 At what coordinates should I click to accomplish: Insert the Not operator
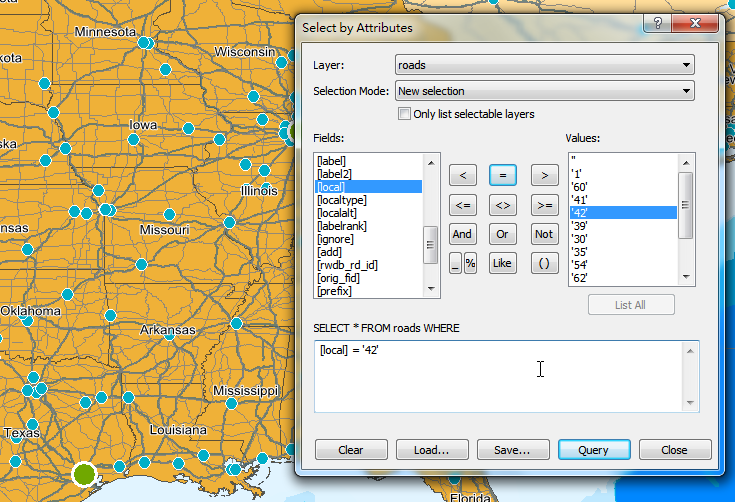pos(545,234)
